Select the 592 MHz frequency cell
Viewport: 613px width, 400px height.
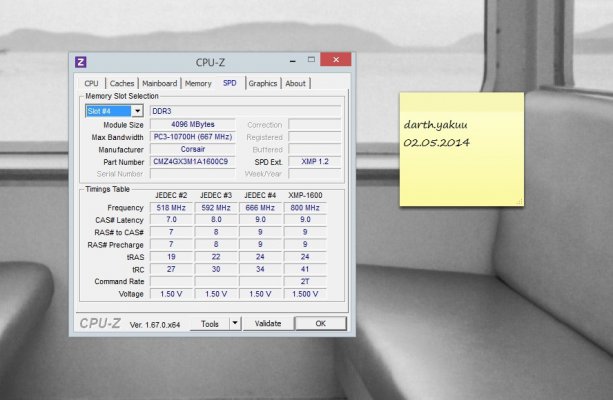(x=216, y=208)
